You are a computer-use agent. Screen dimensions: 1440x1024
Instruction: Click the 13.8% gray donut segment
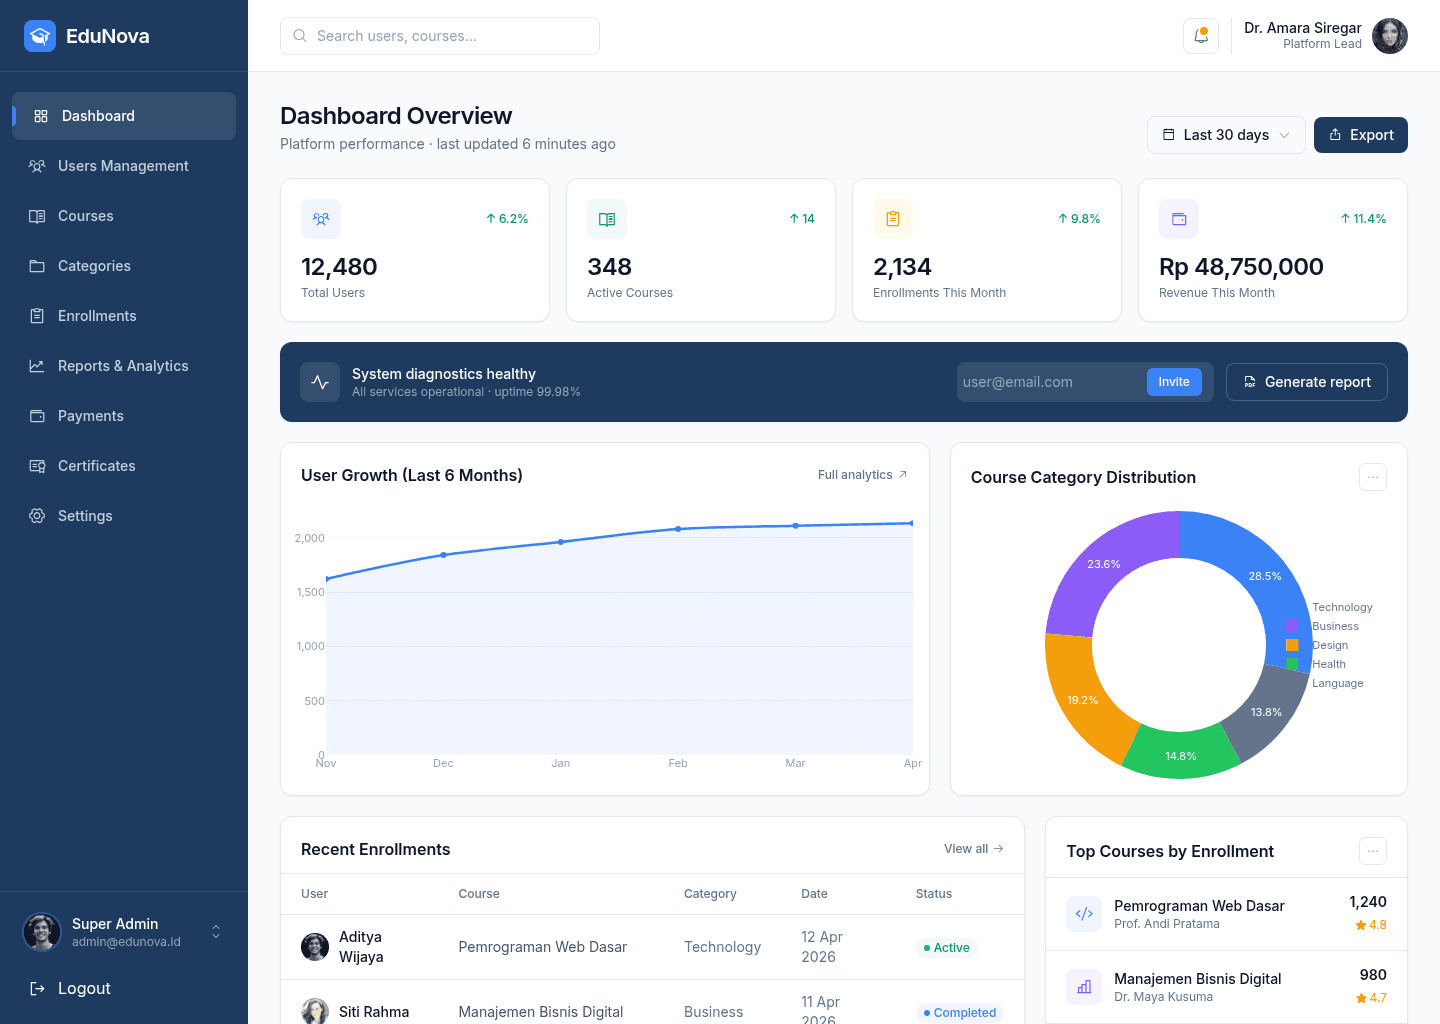[x=1266, y=712]
